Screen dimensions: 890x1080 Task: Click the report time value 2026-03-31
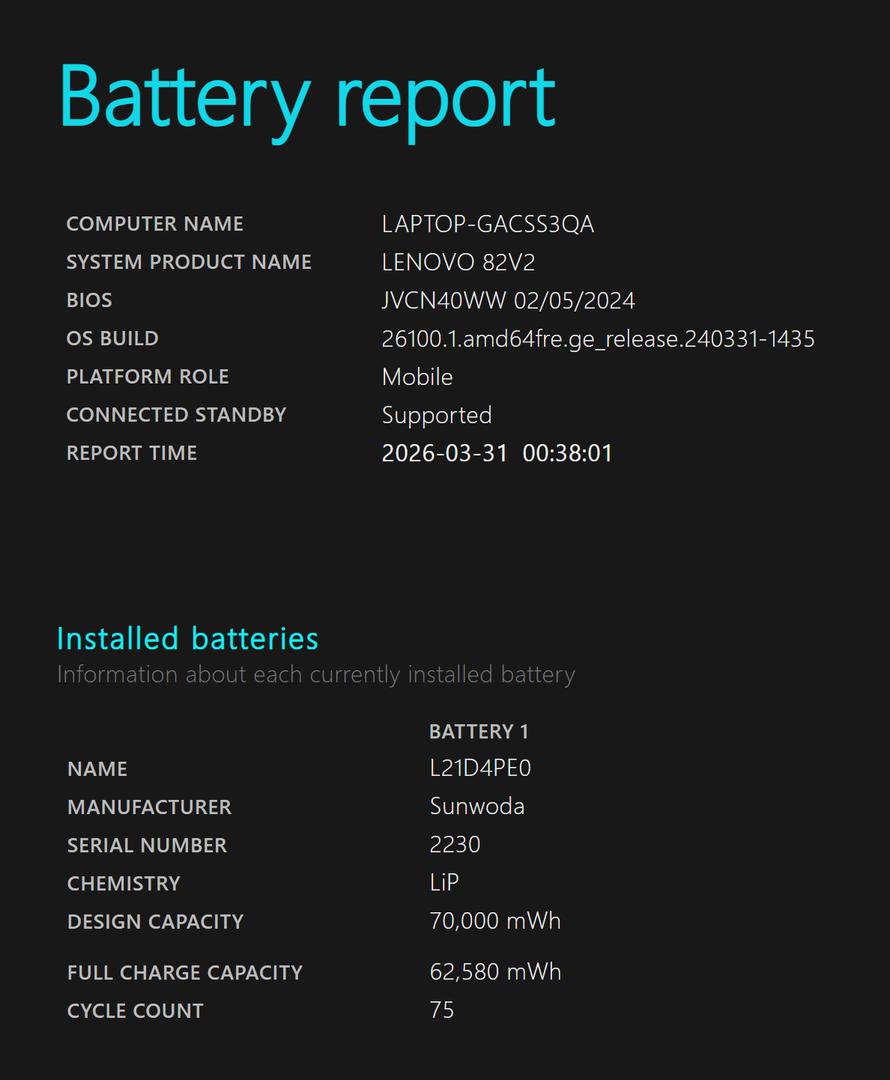click(496, 453)
